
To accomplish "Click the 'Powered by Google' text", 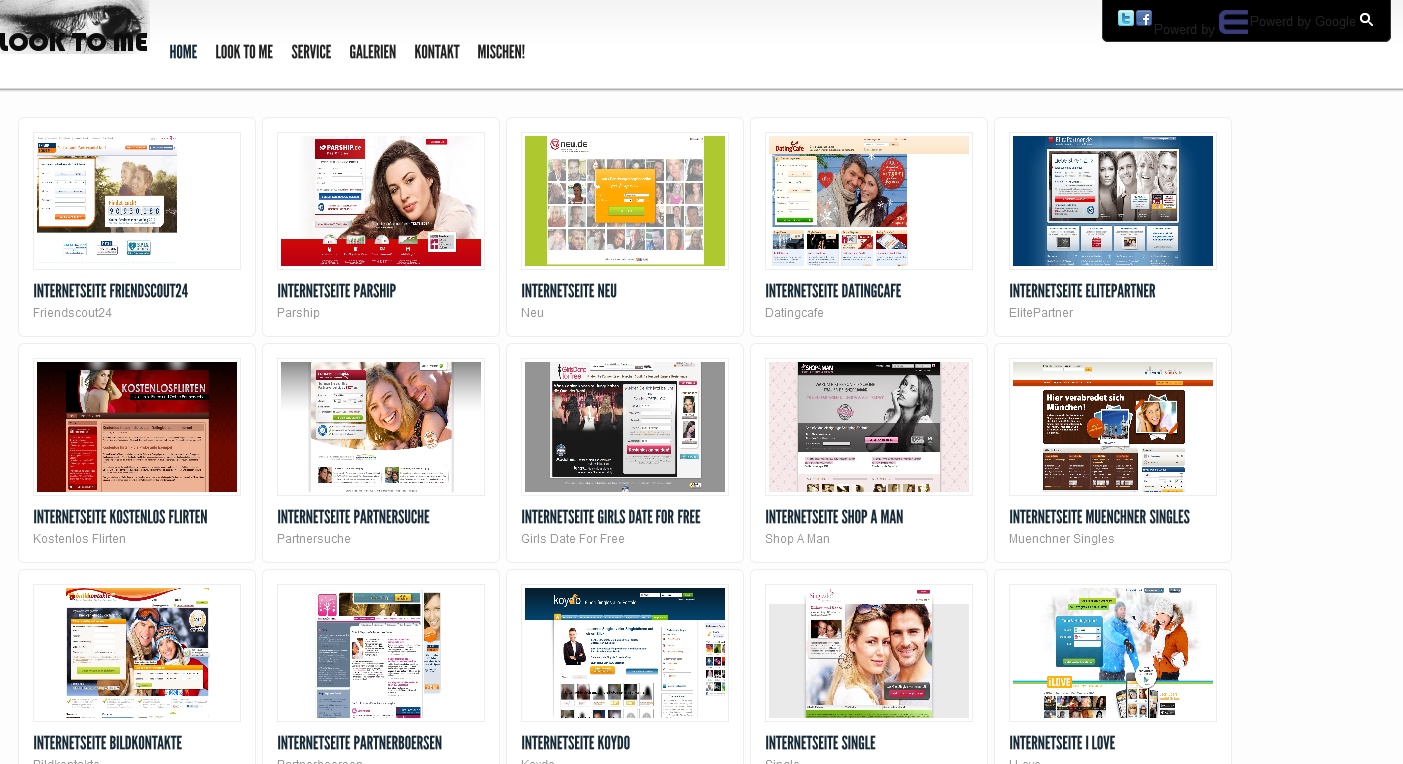I will click(x=1303, y=22).
